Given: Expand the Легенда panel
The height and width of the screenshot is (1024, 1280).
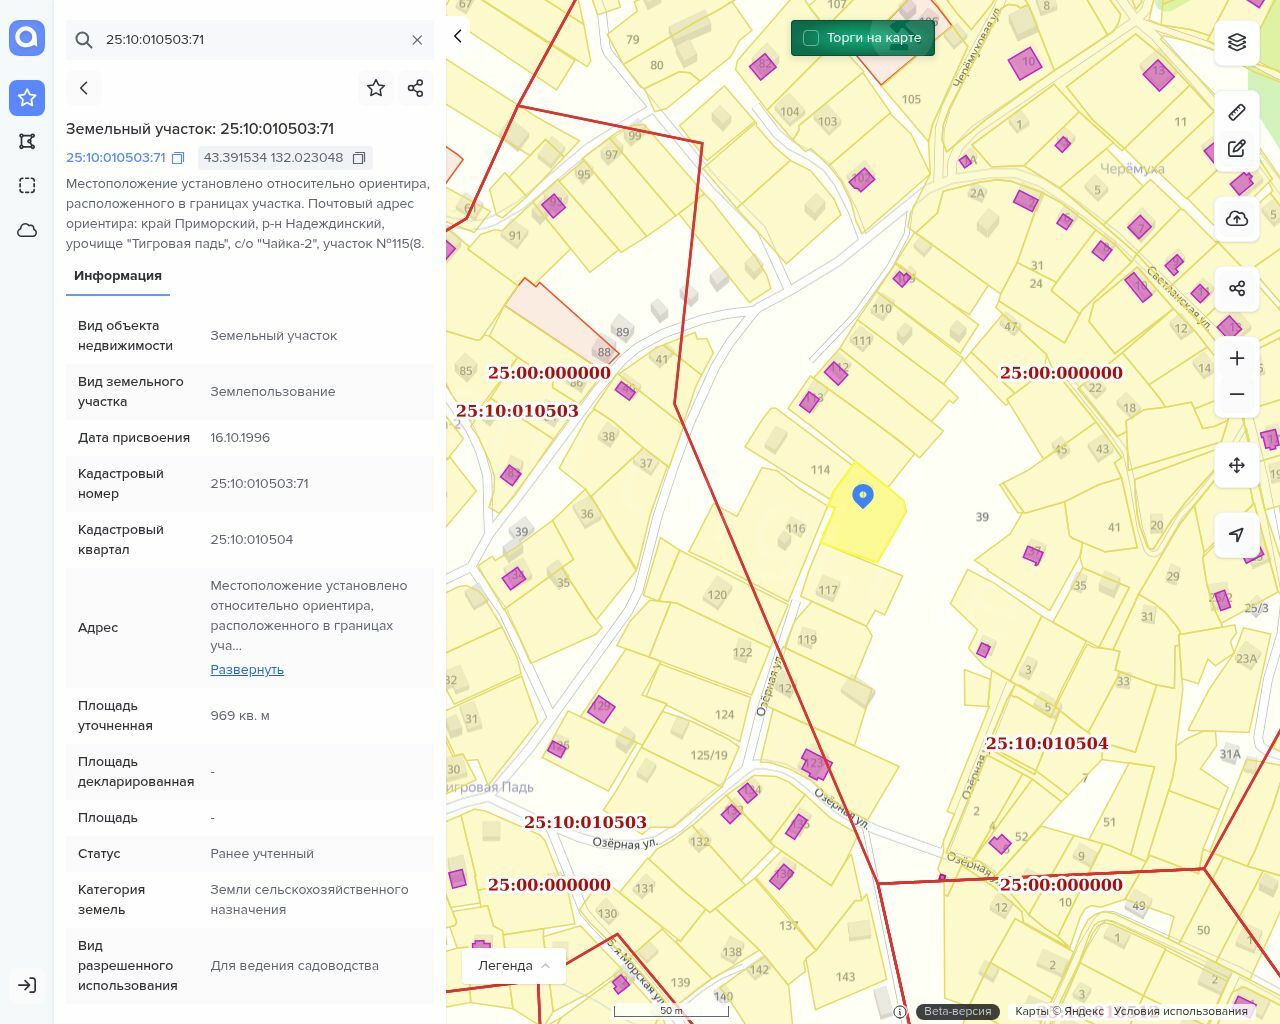Looking at the screenshot, I should (x=514, y=966).
